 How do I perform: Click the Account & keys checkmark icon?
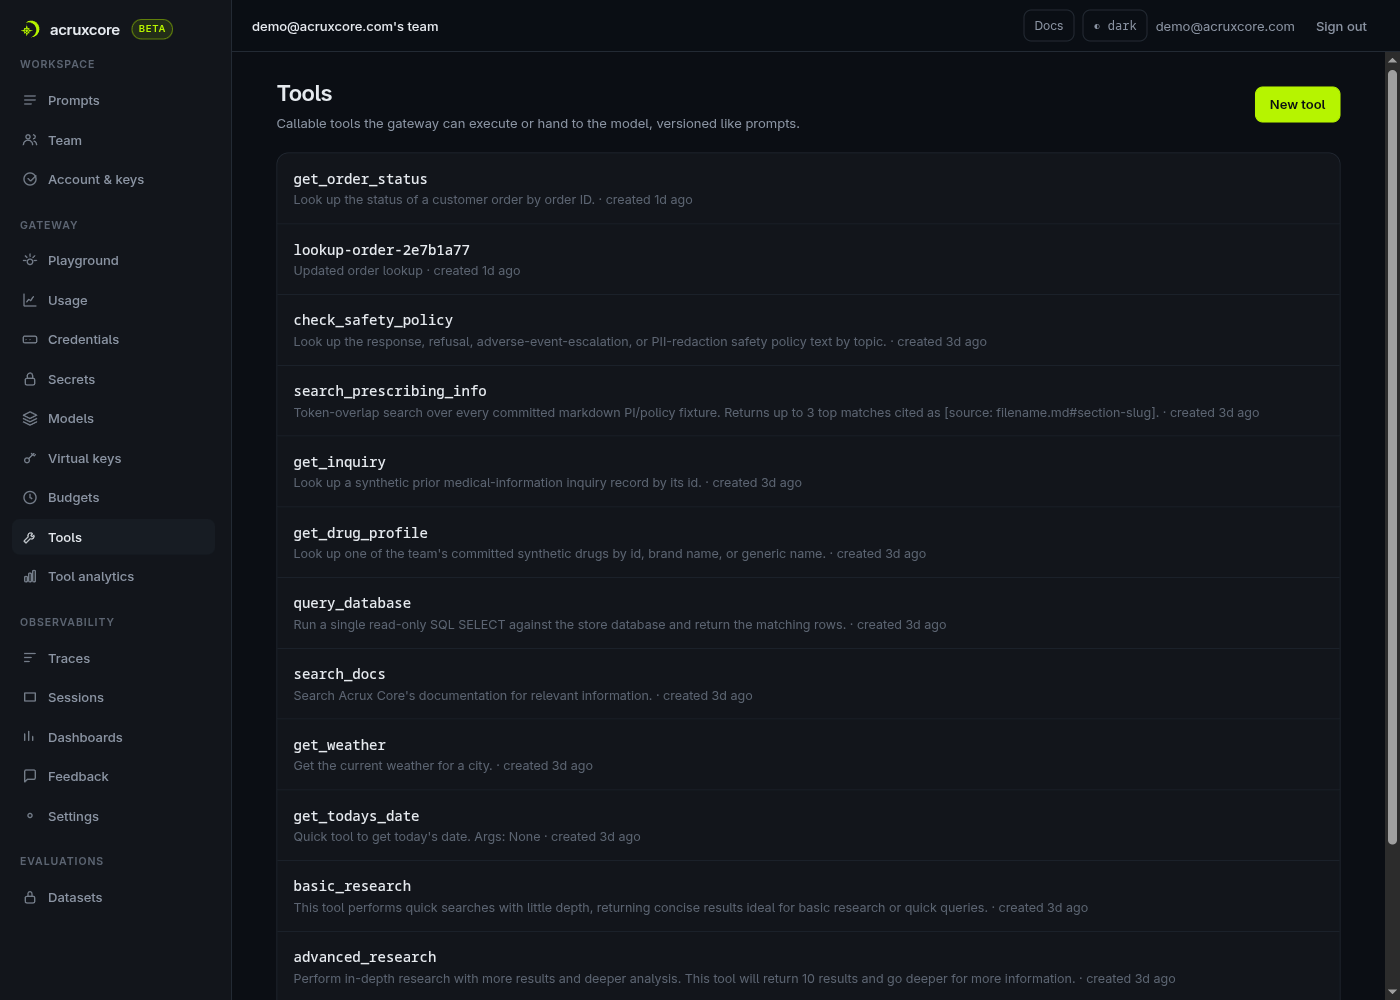point(30,179)
